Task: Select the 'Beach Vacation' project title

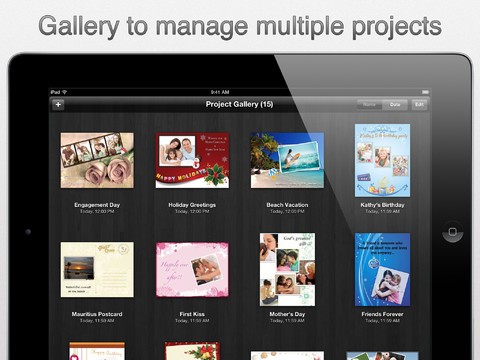Action: [287, 205]
